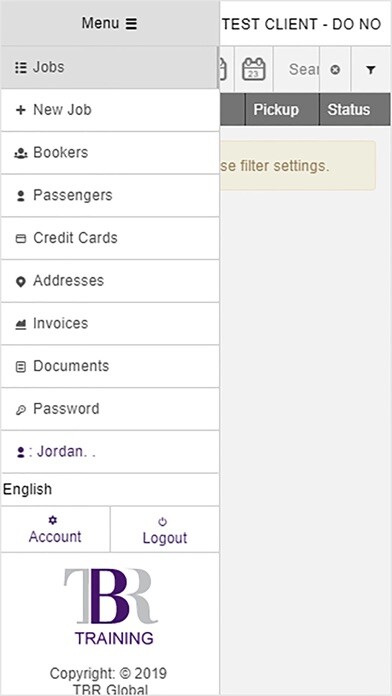This screenshot has width=392, height=696.
Task: Click the Logout power button
Action: pos(165,530)
